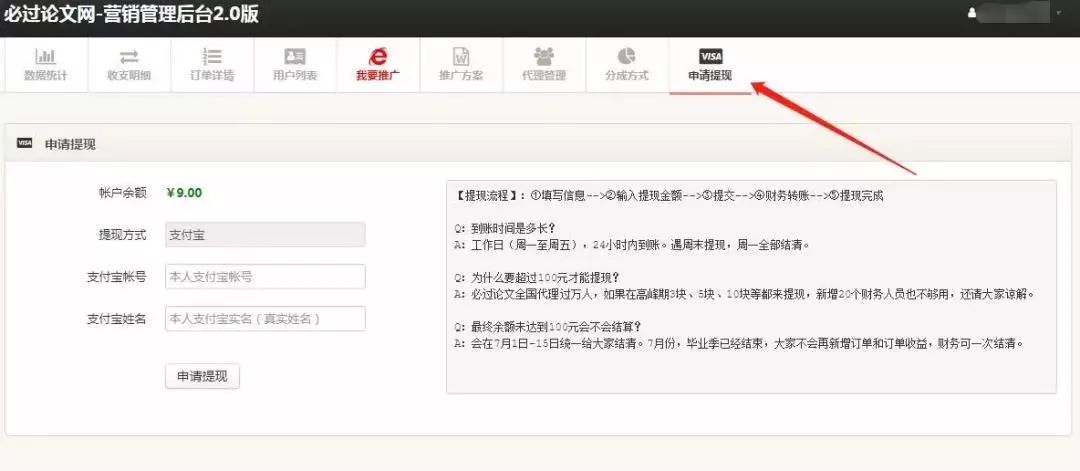Click the 代理管理 users group icon

click(544, 56)
